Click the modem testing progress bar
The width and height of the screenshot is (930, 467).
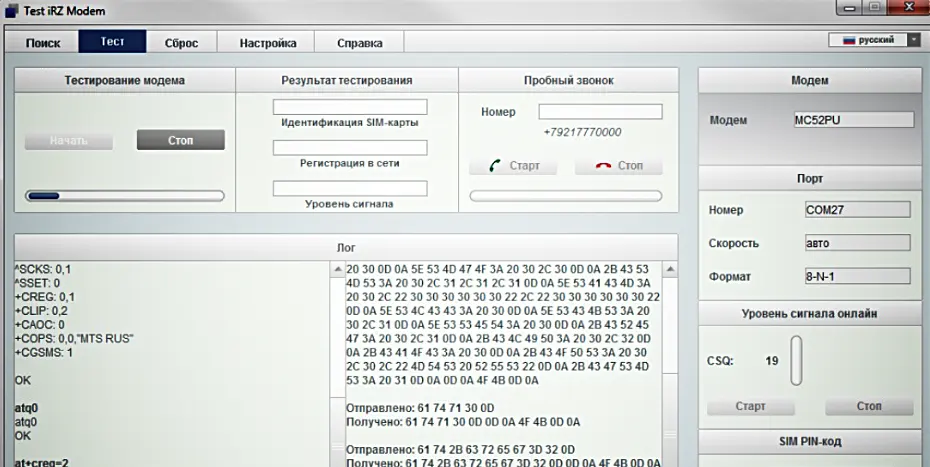point(125,196)
